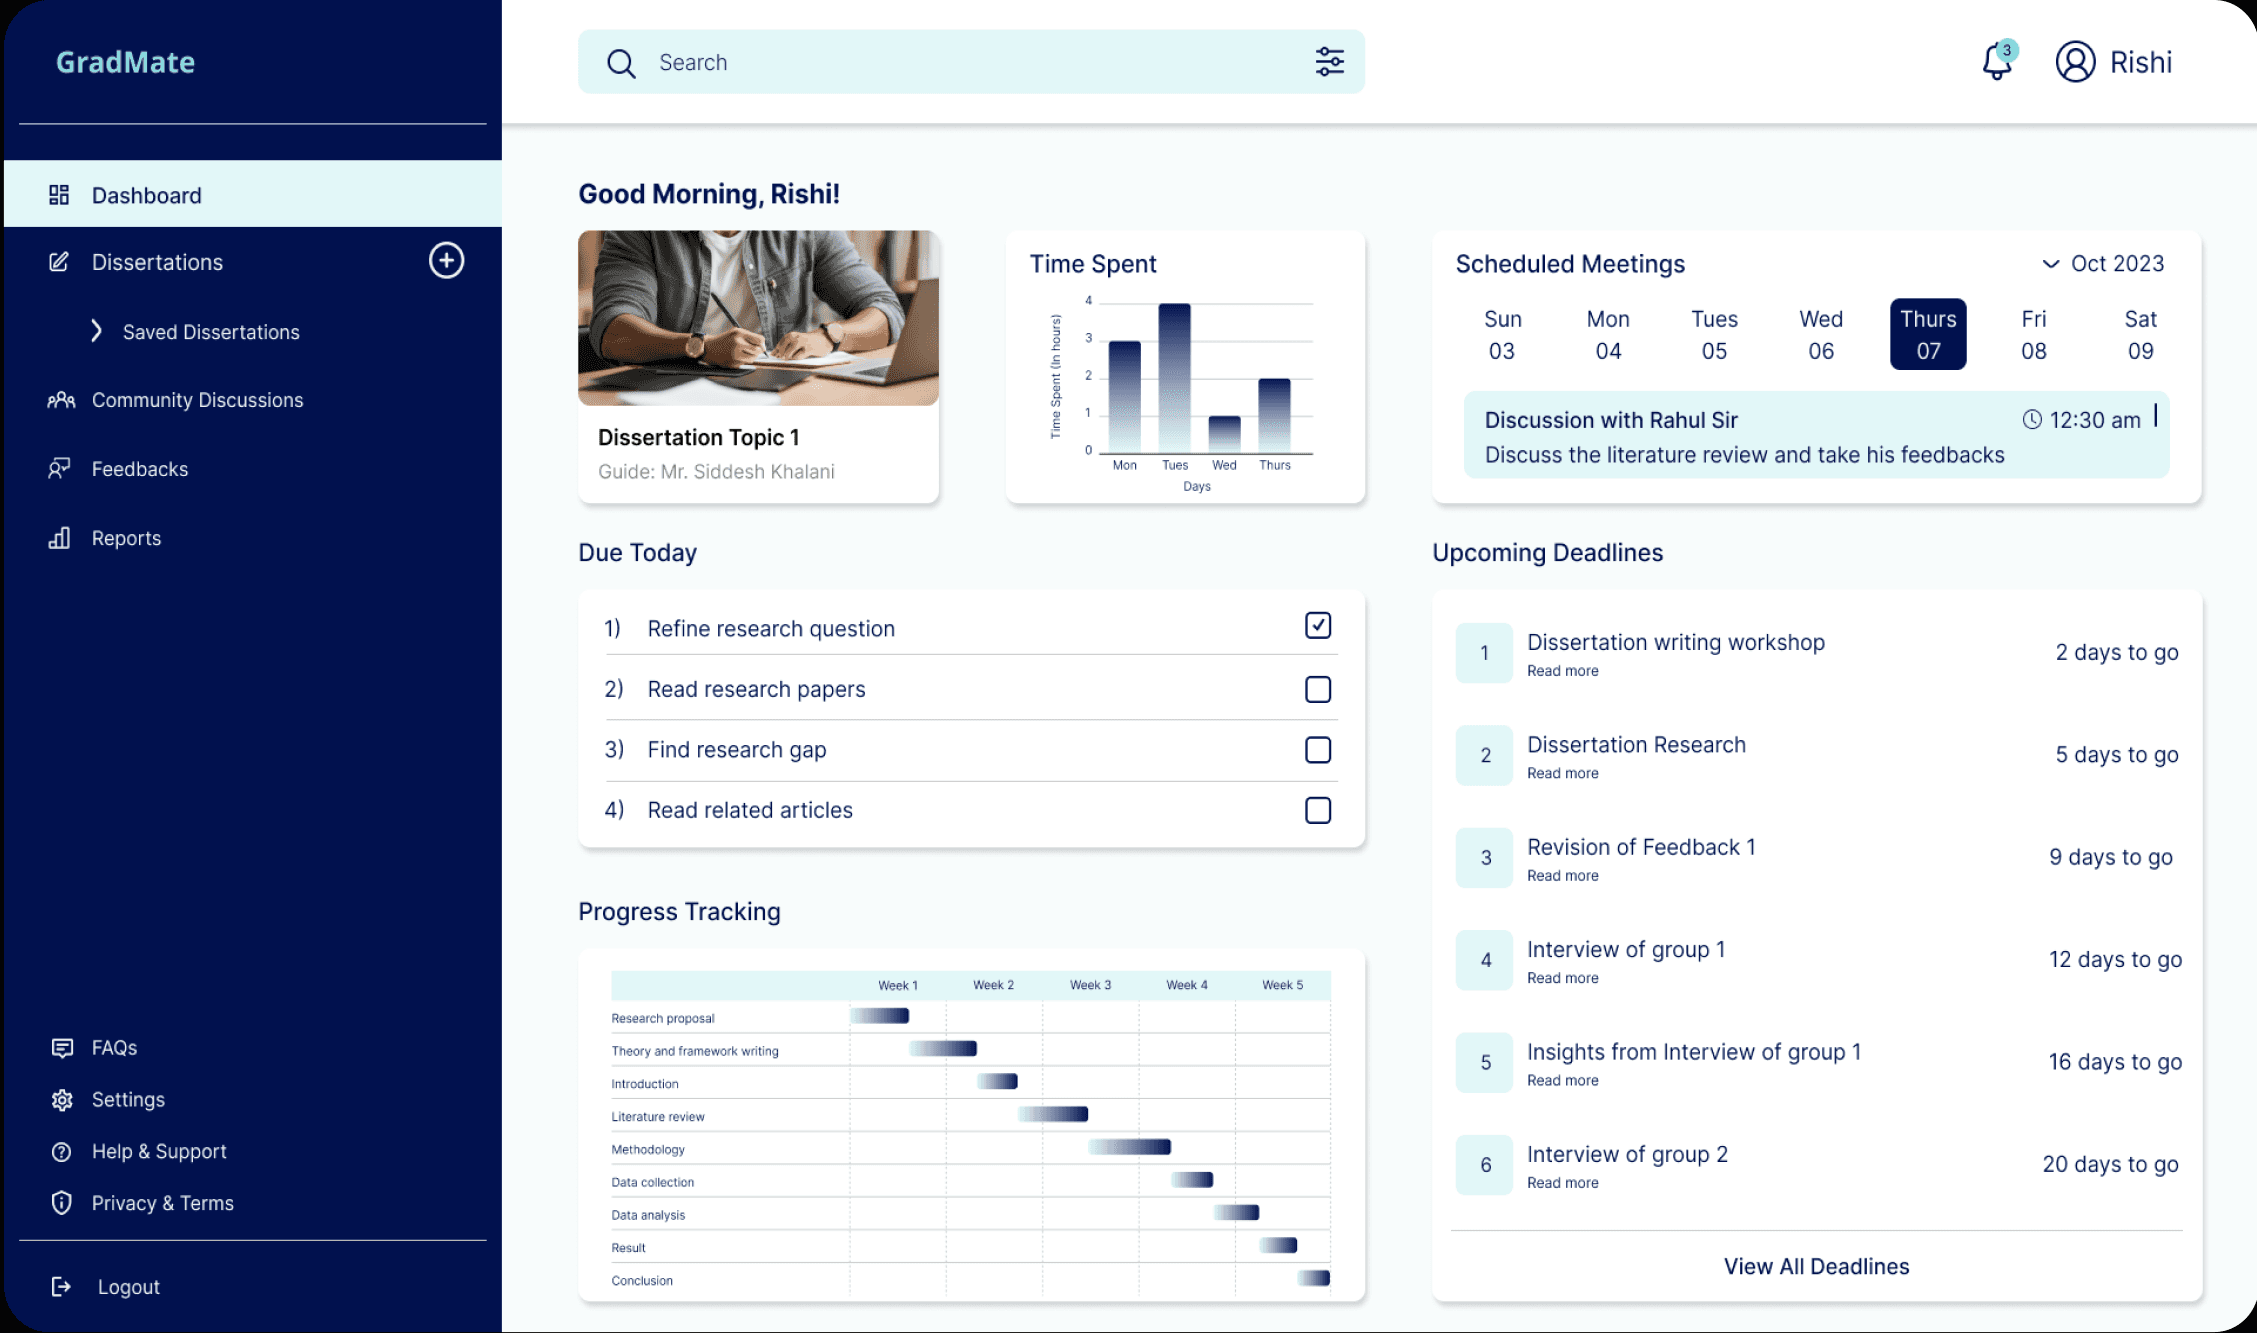Click the notification bell icon
Screen dimensions: 2257x1333
pyautogui.click(x=1996, y=63)
